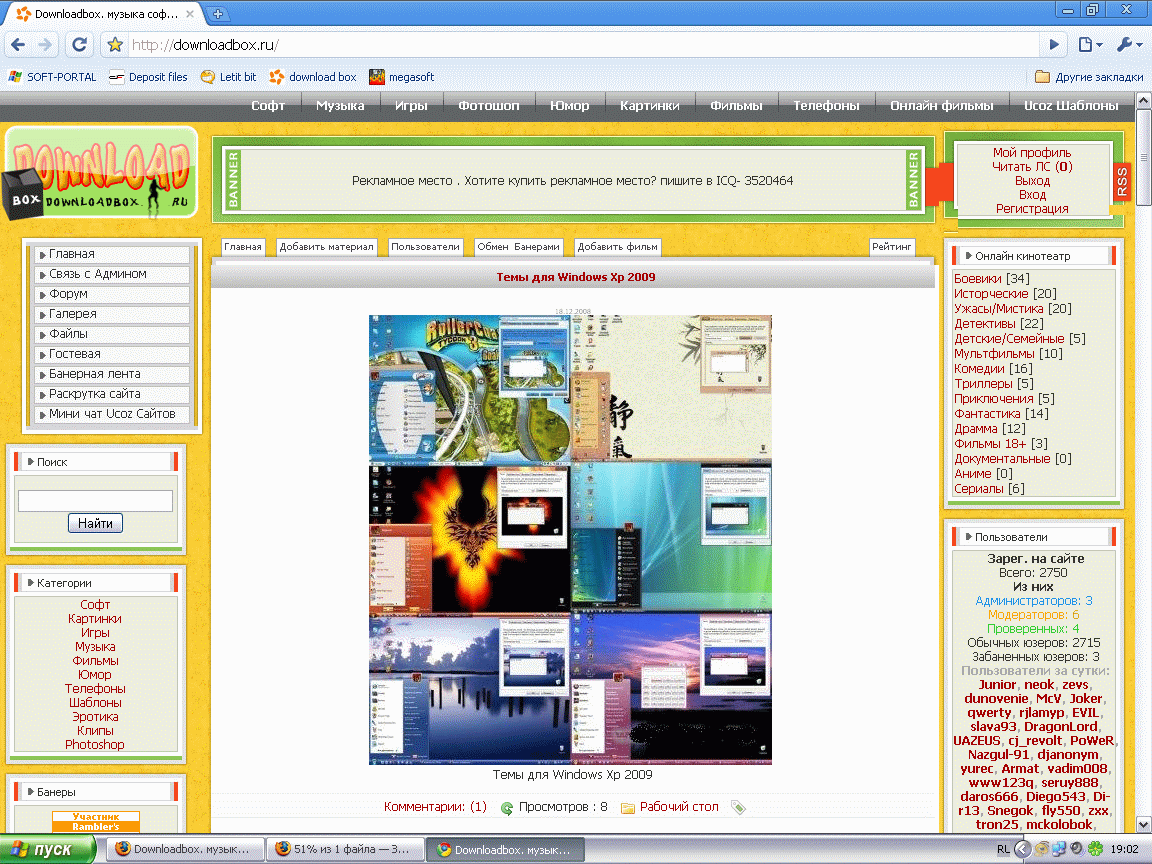Switch to the Обмен Банерами tab

[x=519, y=247]
